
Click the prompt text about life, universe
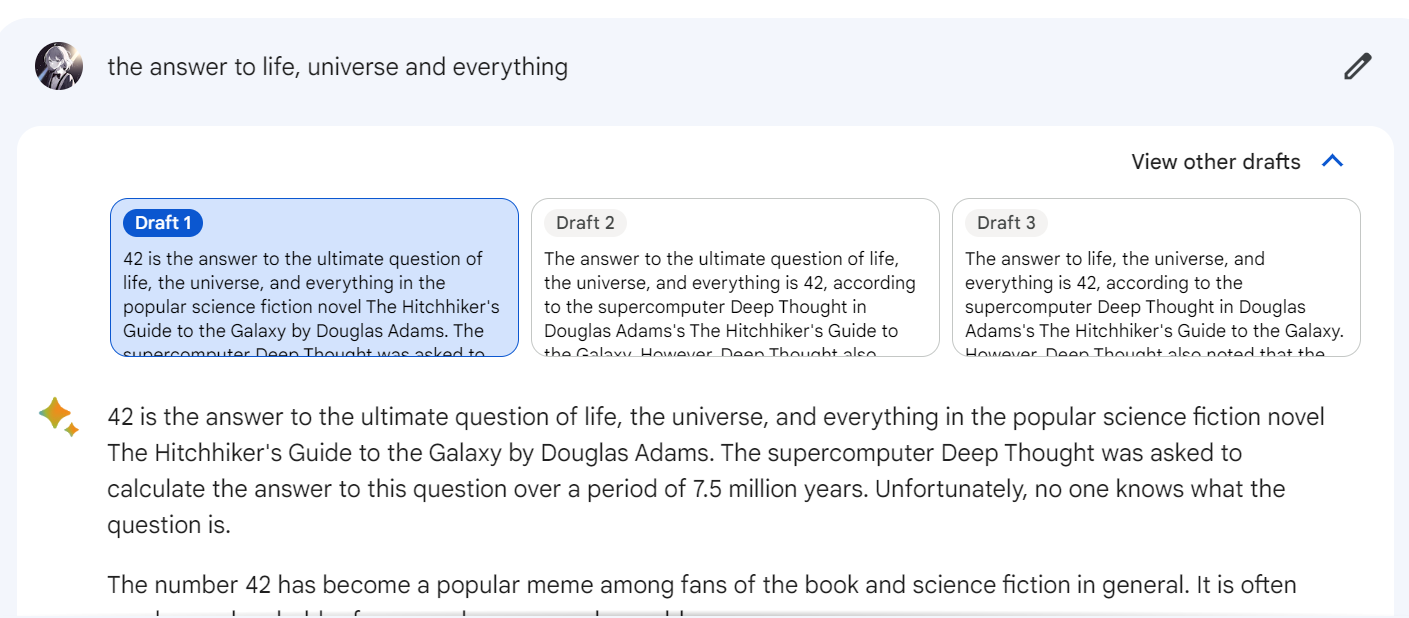[337, 67]
